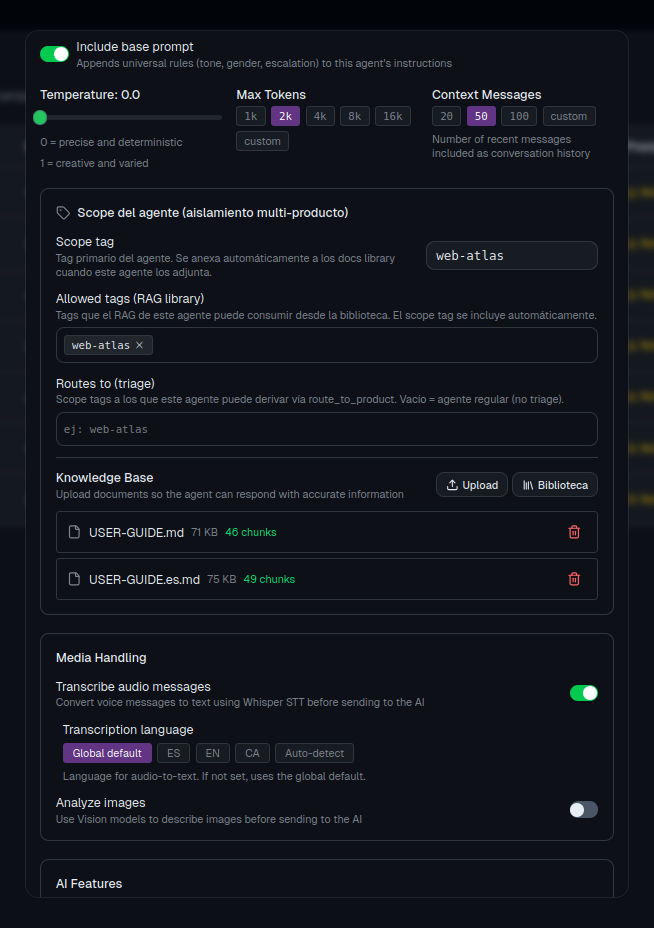Set Context Messages to 100
Viewport: 654px width, 928px height.
[519, 116]
